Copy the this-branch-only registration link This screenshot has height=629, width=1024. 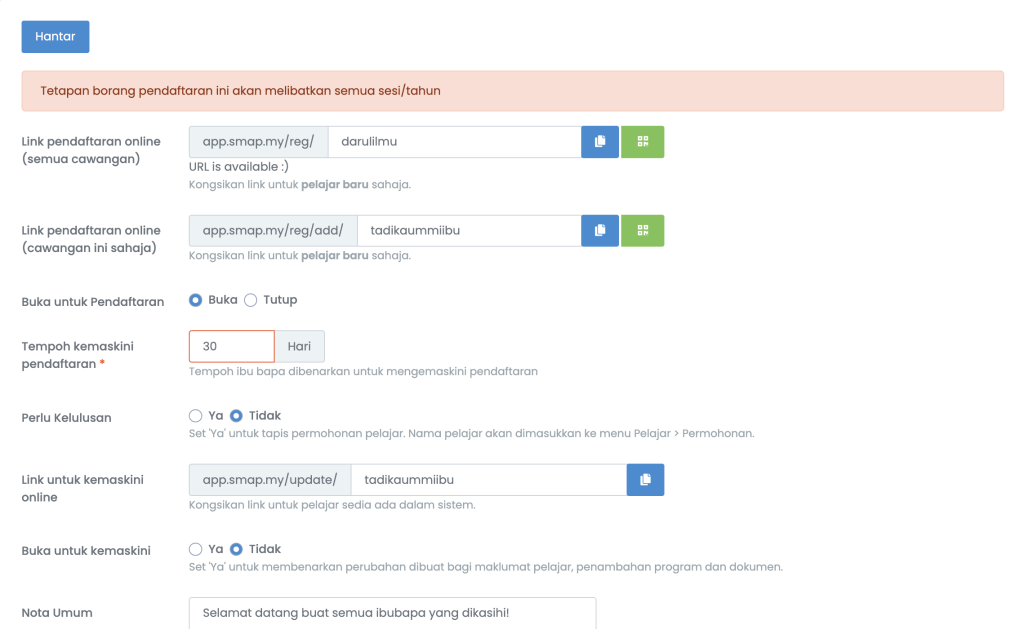pos(600,231)
